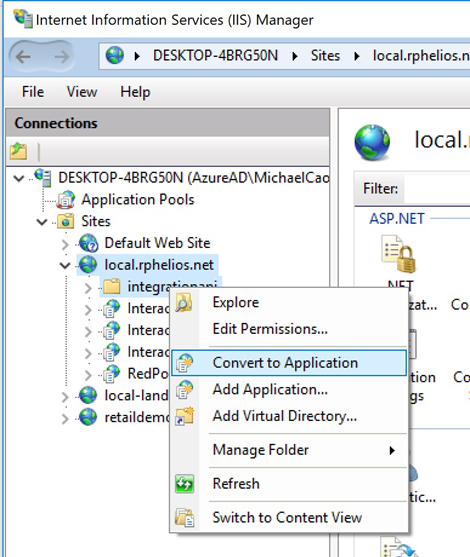Viewport: 470px width, 557px height.
Task: Click the local-land site globe icon
Action: pyautogui.click(x=88, y=395)
